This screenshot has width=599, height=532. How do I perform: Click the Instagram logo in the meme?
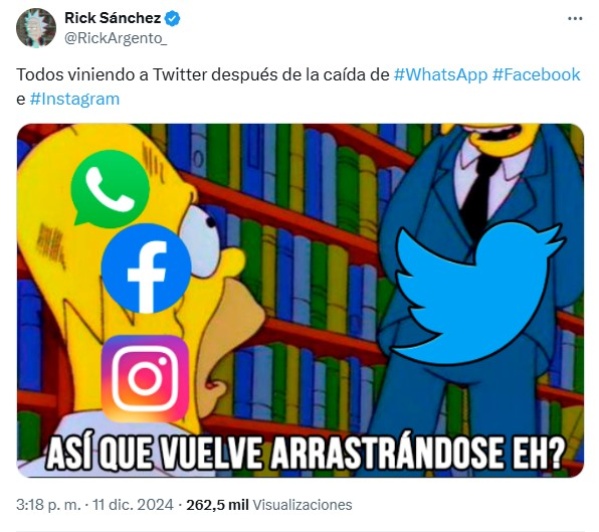click(146, 378)
